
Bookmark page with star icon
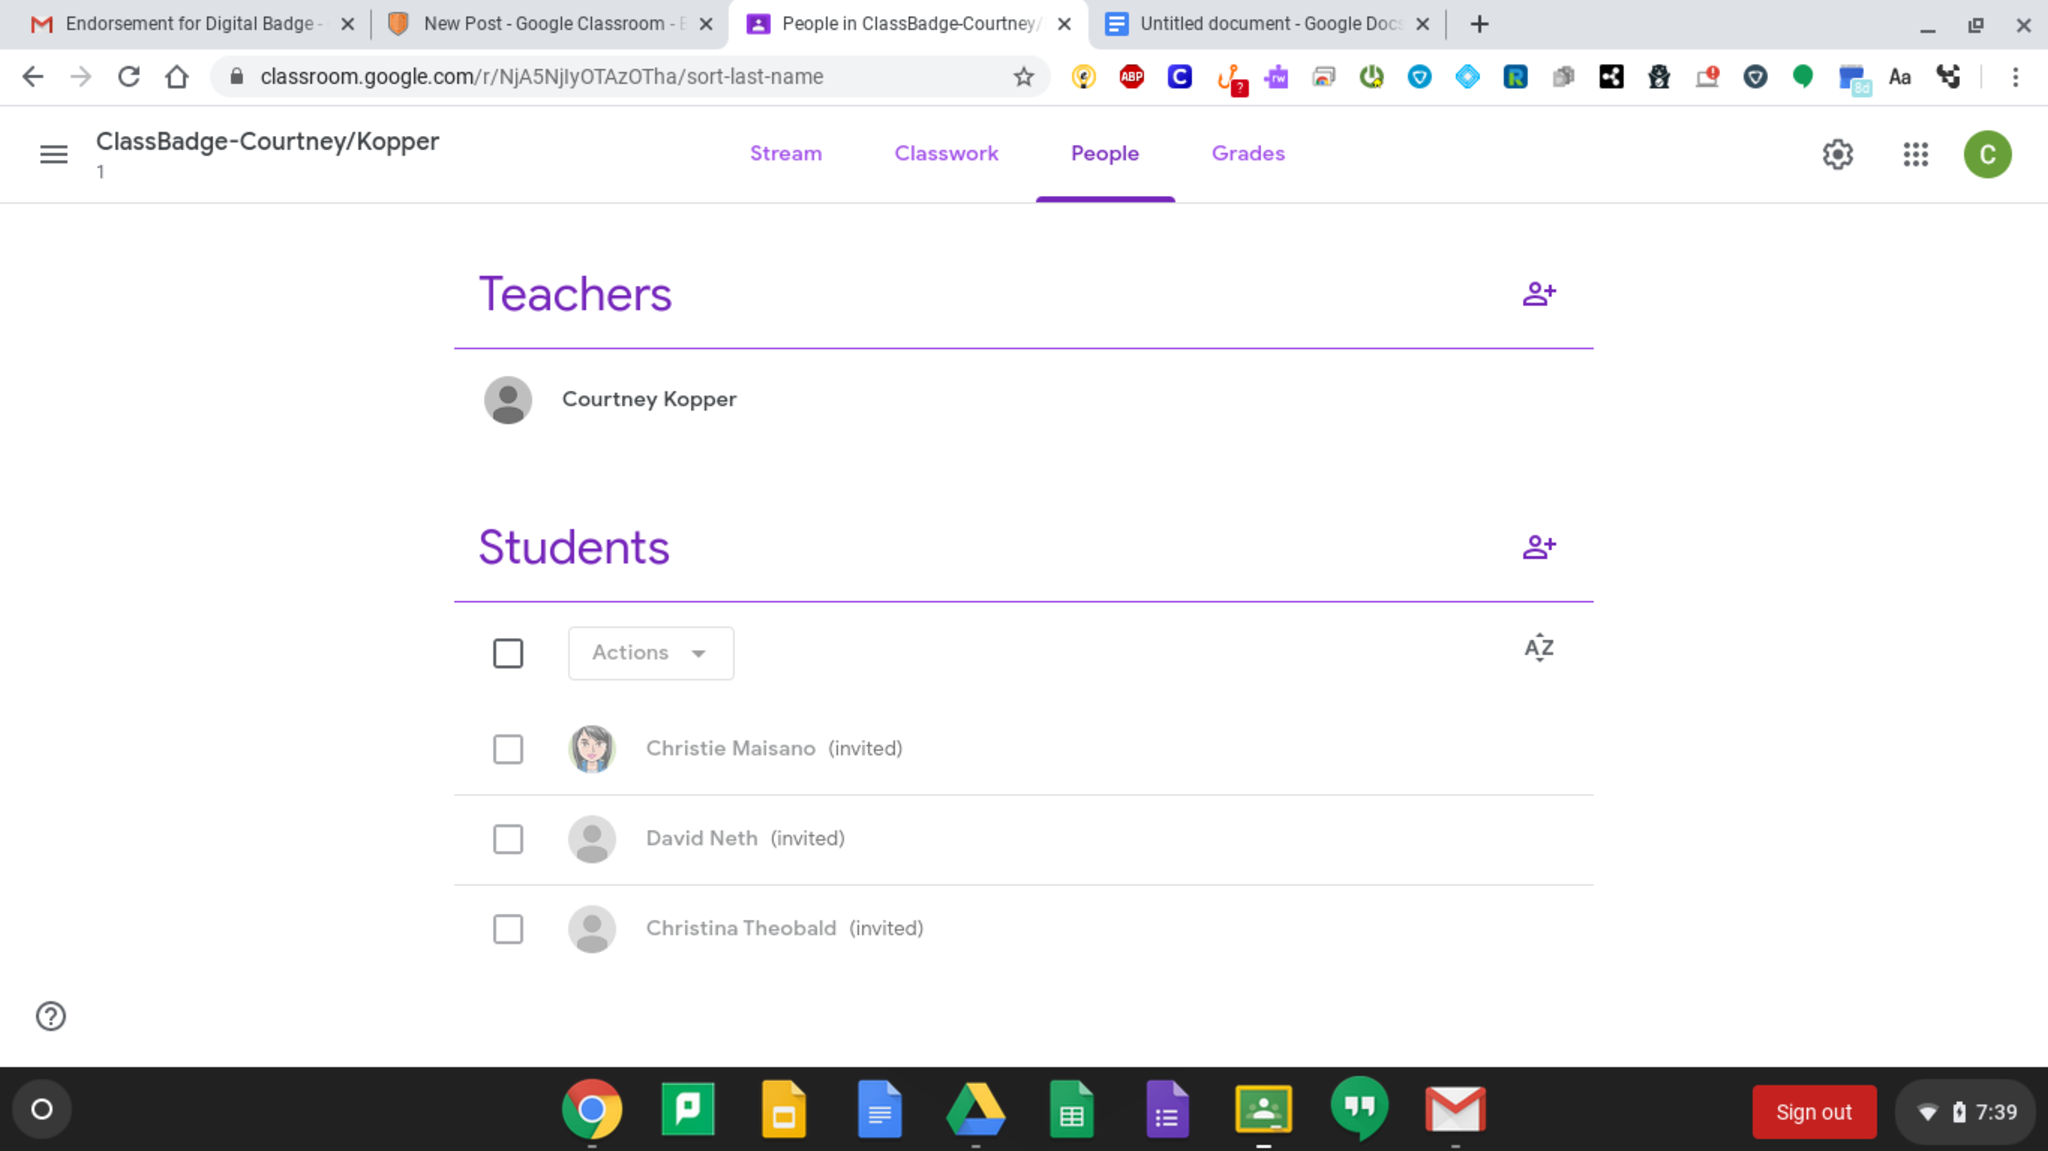[1023, 77]
